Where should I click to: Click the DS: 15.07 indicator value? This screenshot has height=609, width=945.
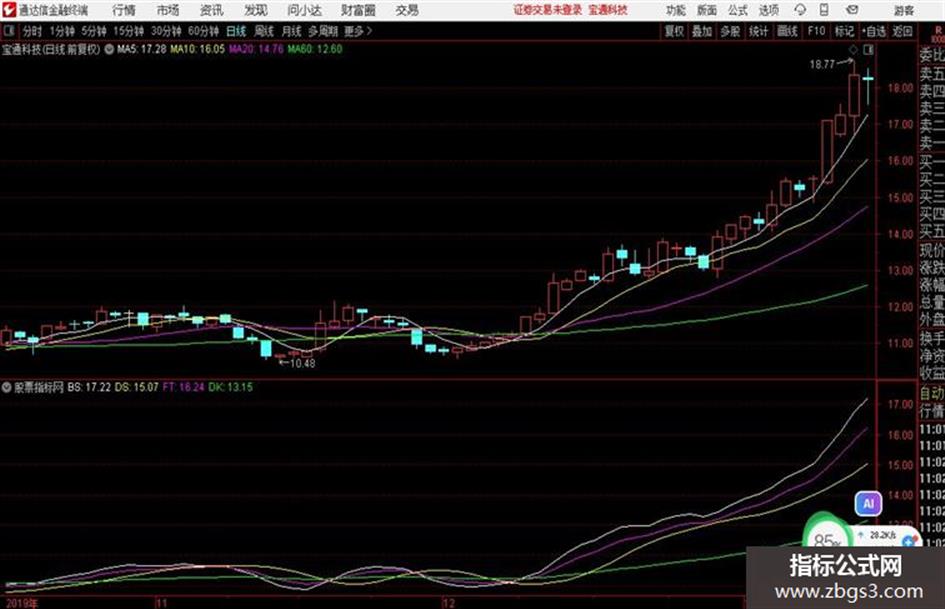[x=137, y=387]
